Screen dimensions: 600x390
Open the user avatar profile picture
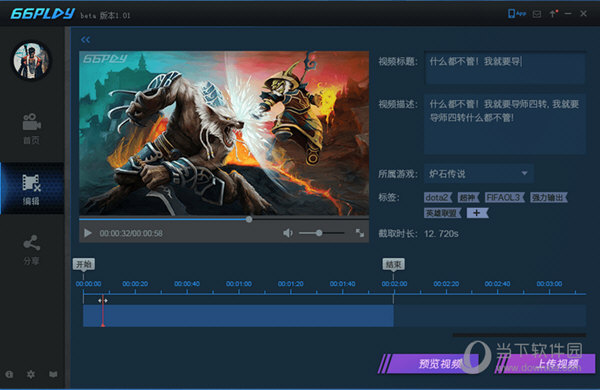click(x=31, y=60)
